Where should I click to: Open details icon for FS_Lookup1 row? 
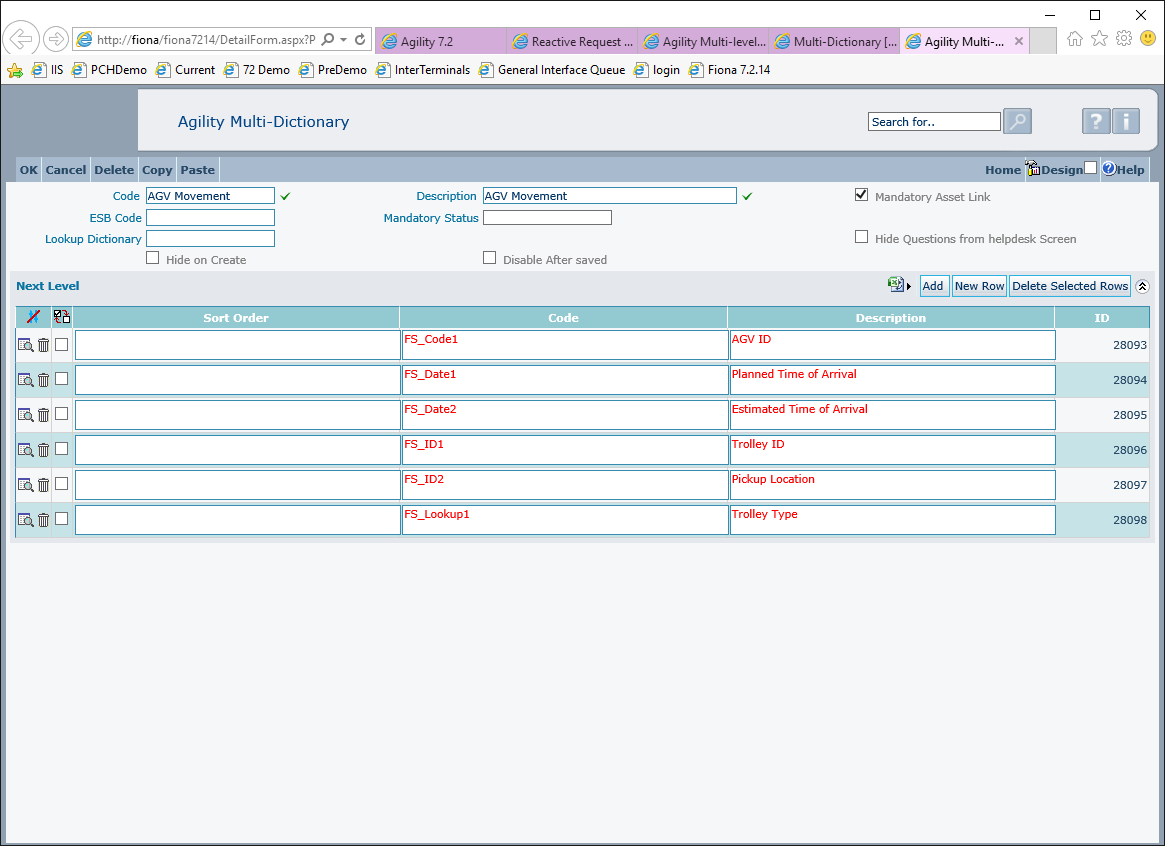pyautogui.click(x=25, y=520)
